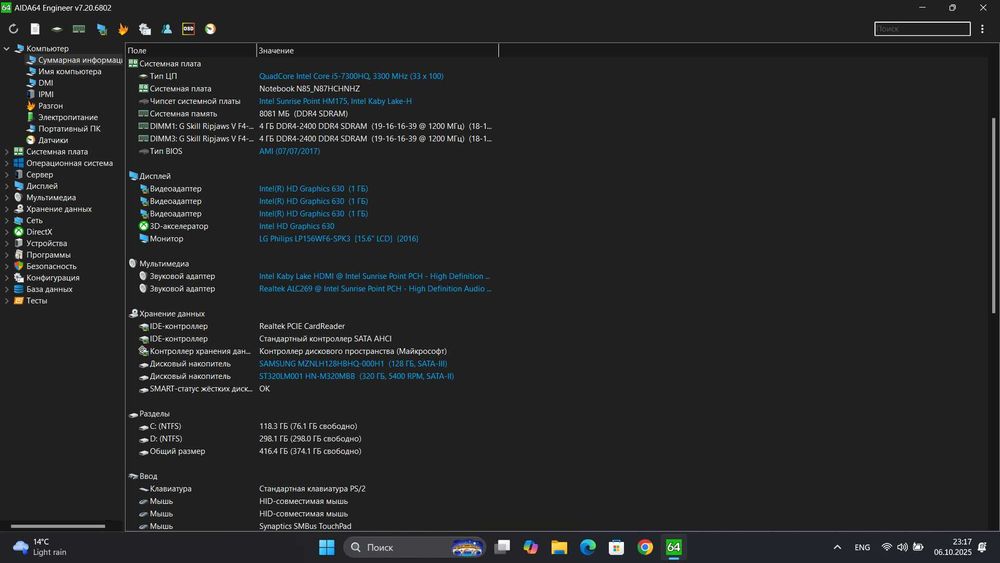
Task: Show hidden tray icons chevron
Action: (837, 547)
